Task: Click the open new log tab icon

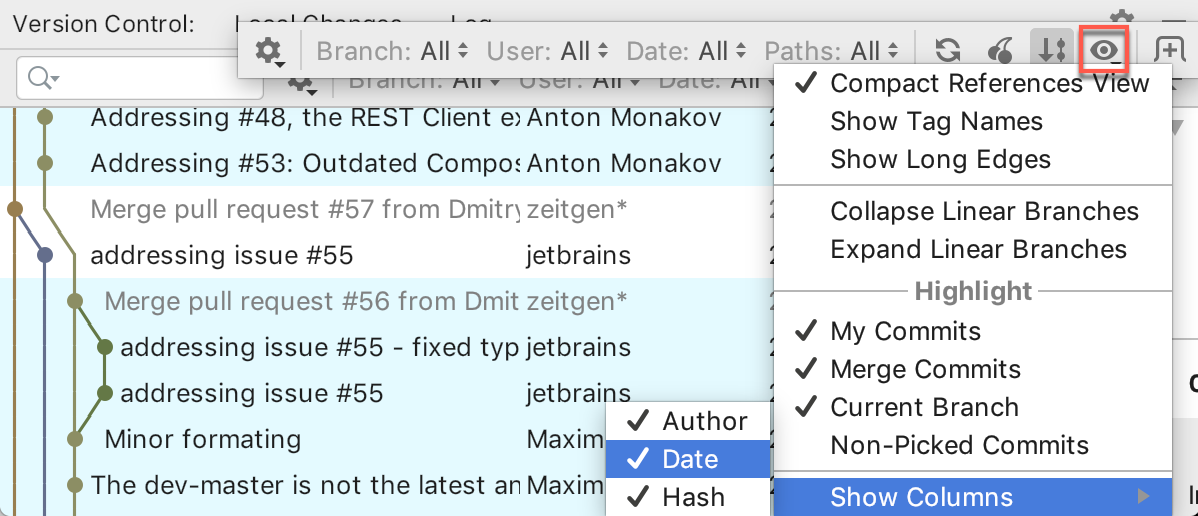Action: pyautogui.click(x=1168, y=50)
